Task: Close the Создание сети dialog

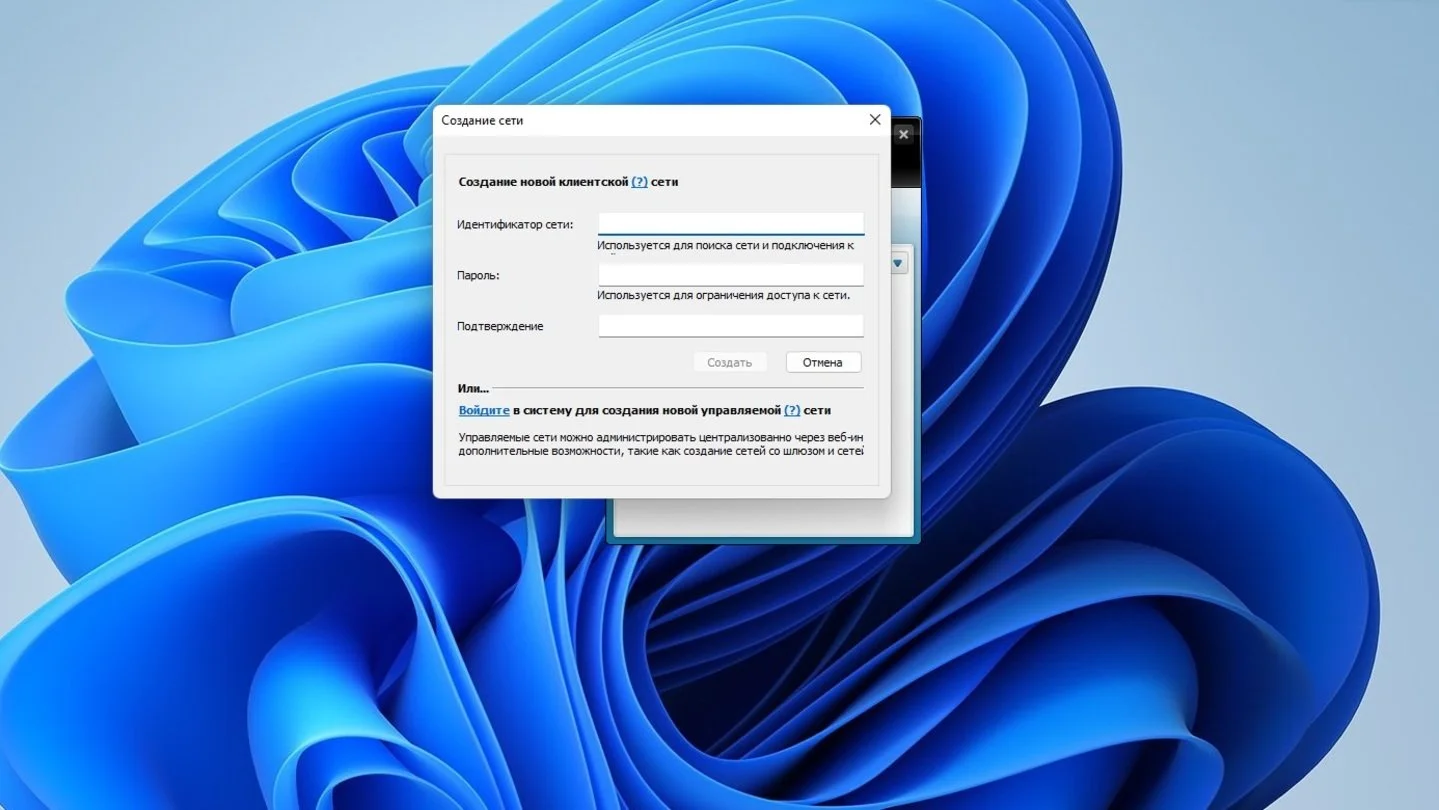Action: tap(875, 120)
